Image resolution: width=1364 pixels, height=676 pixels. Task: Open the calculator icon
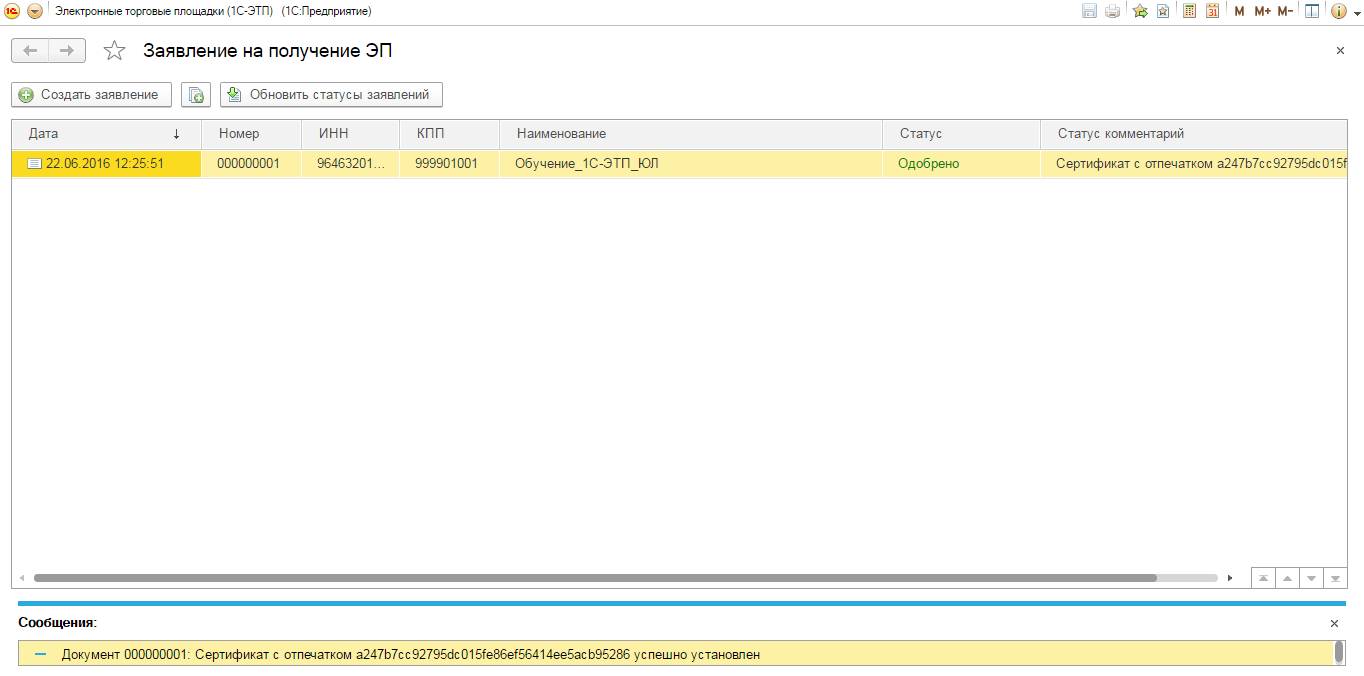tap(1189, 11)
